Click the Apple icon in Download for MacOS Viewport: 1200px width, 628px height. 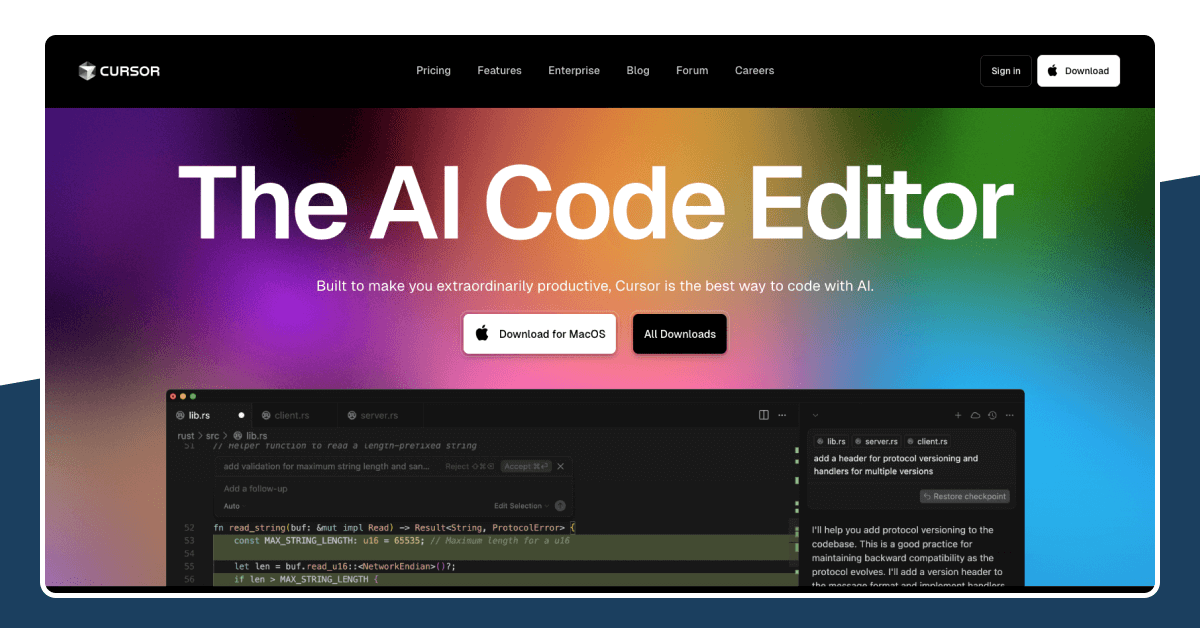482,333
